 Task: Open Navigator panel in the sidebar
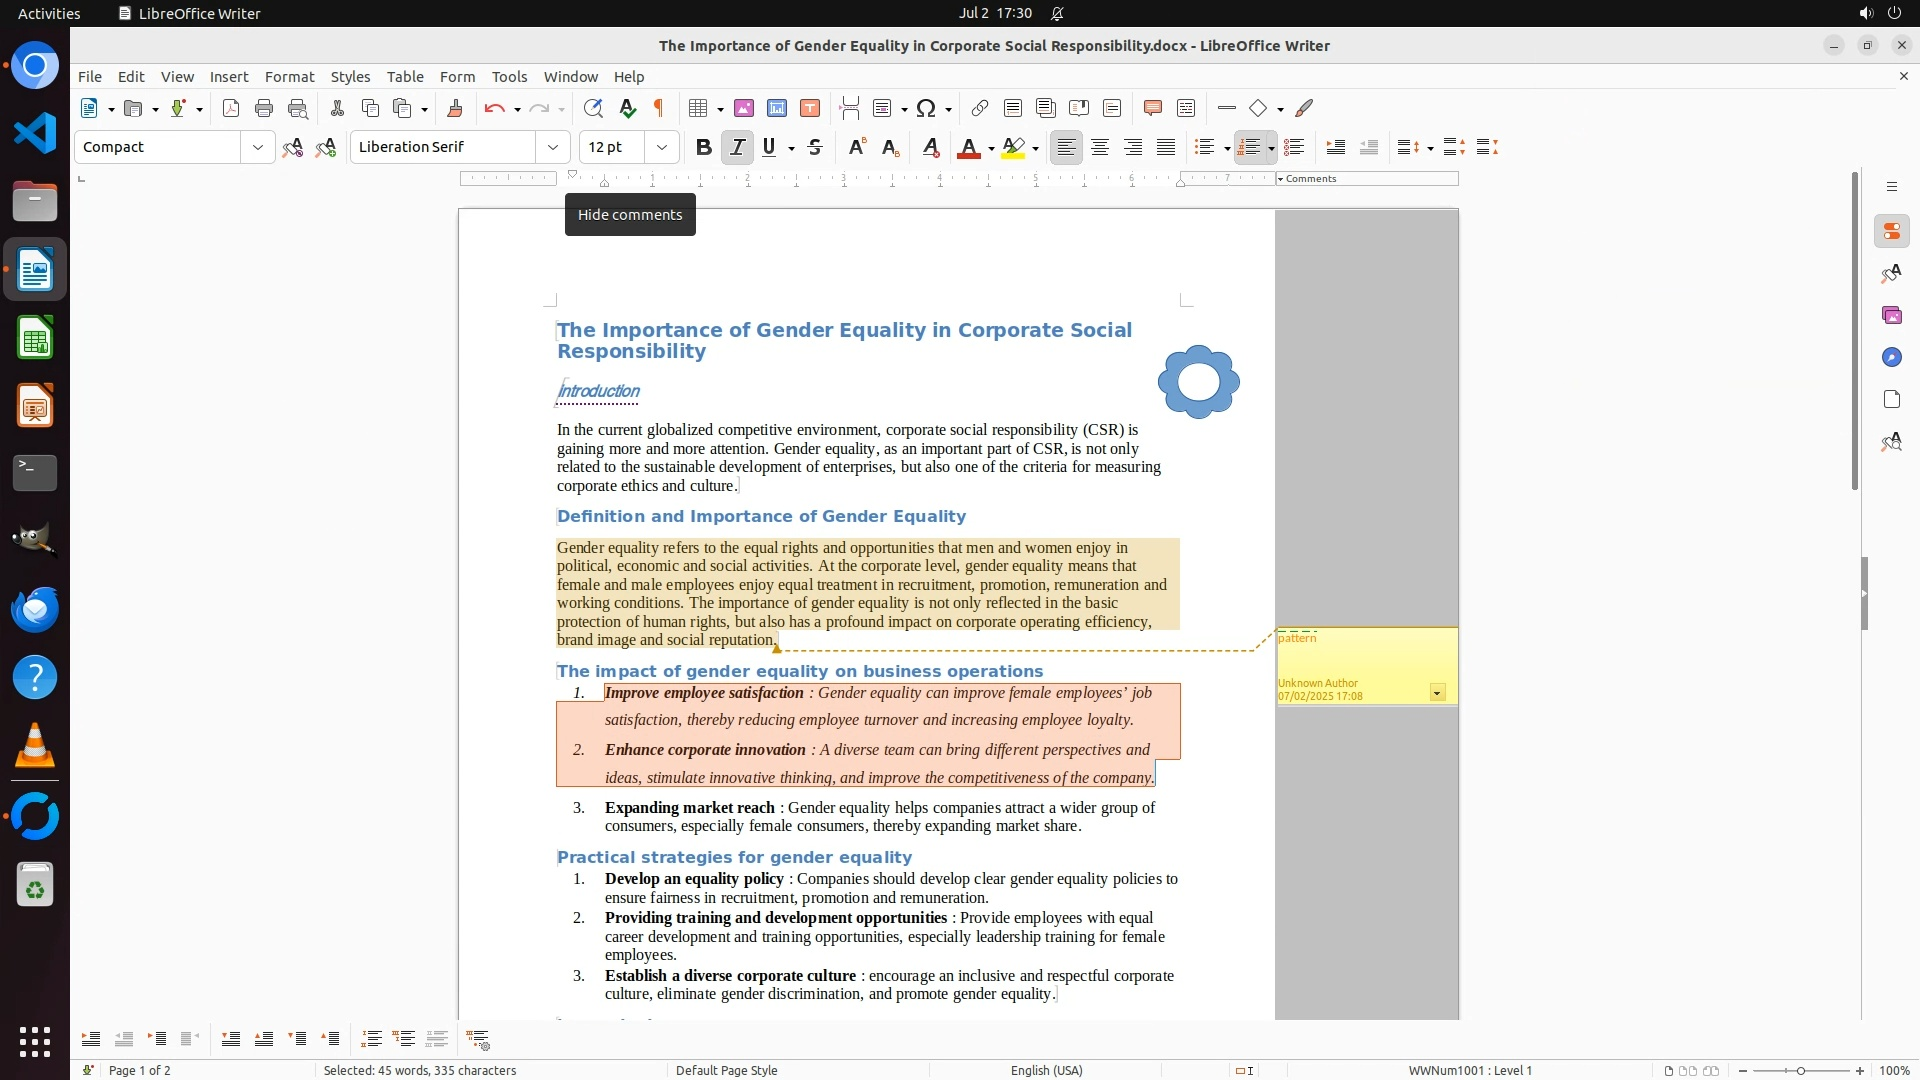coord(1891,357)
